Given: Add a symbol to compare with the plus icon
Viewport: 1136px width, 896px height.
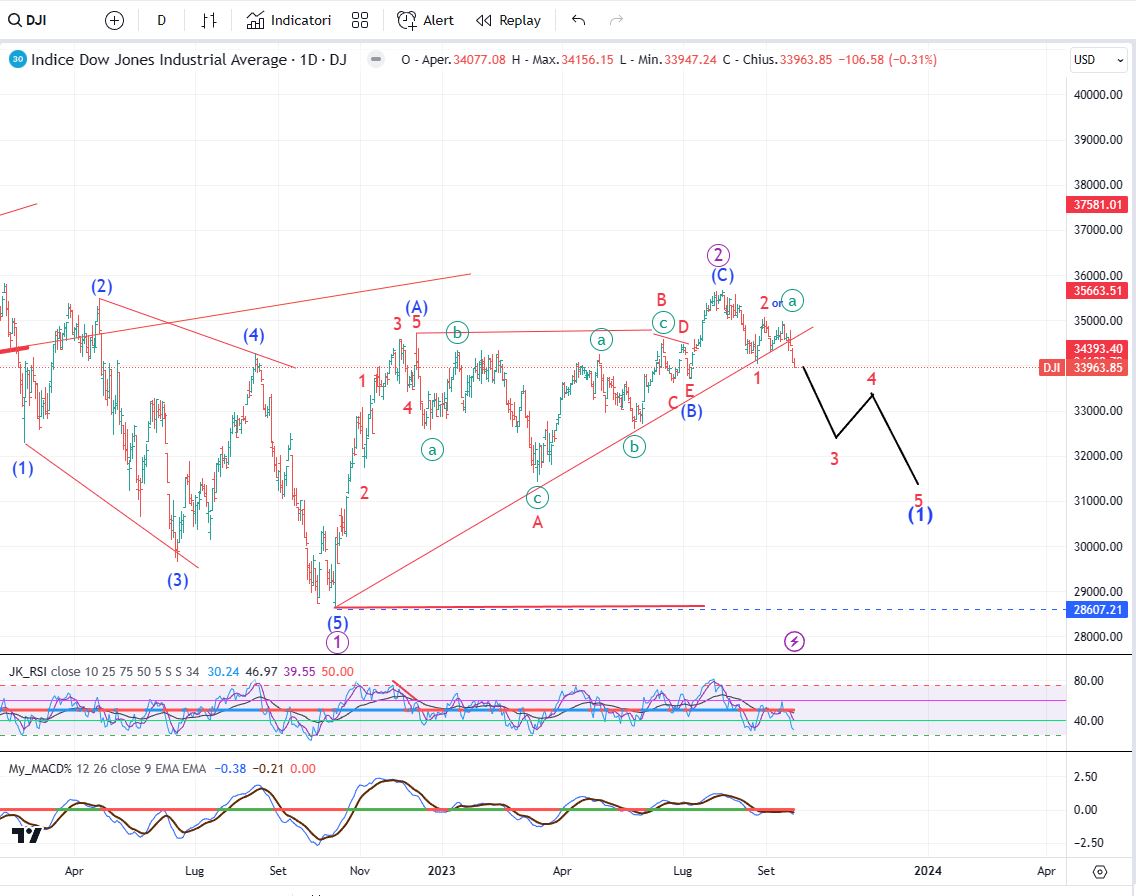Looking at the screenshot, I should 114,20.
